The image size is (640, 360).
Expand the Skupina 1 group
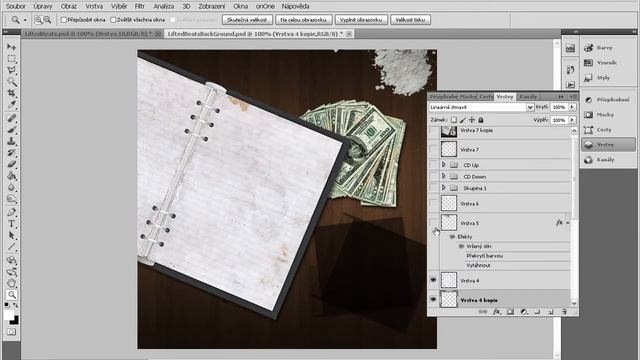point(444,188)
